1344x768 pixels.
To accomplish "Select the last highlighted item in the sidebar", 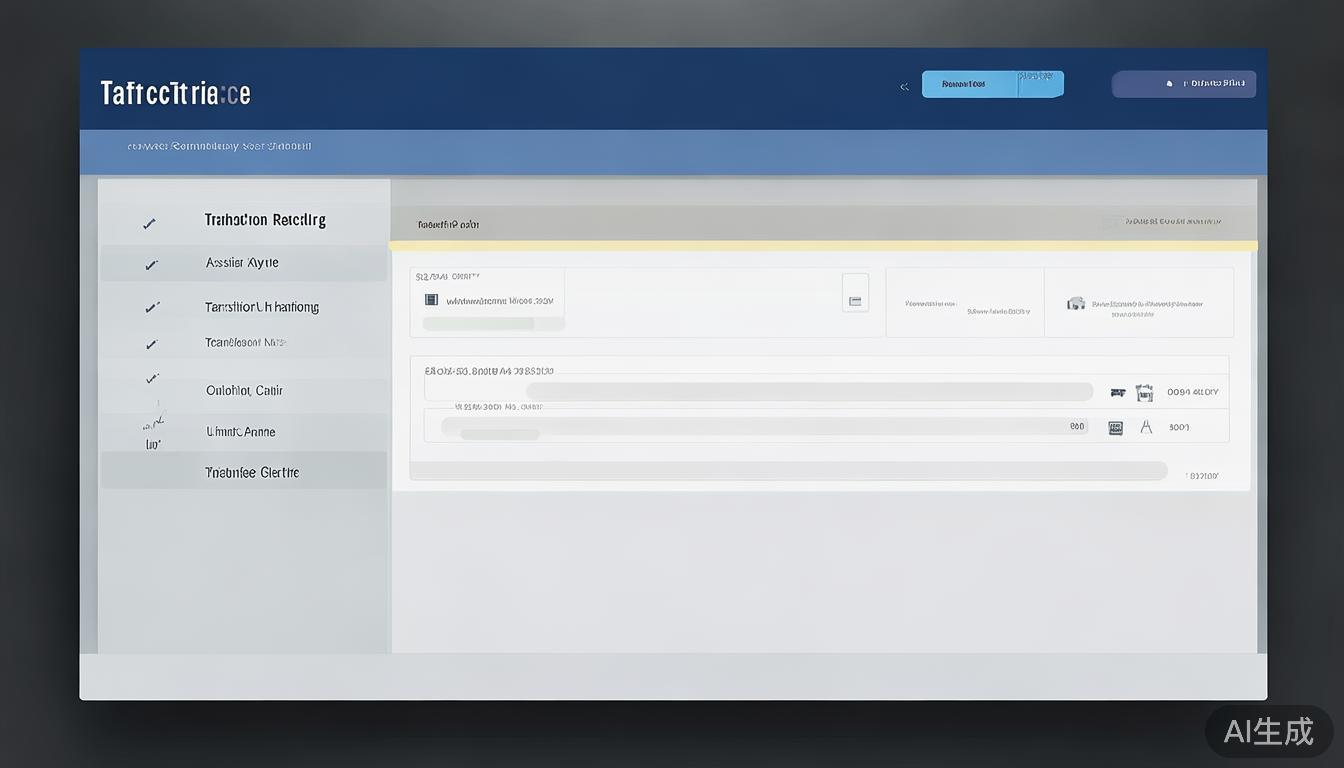I will 252,472.
